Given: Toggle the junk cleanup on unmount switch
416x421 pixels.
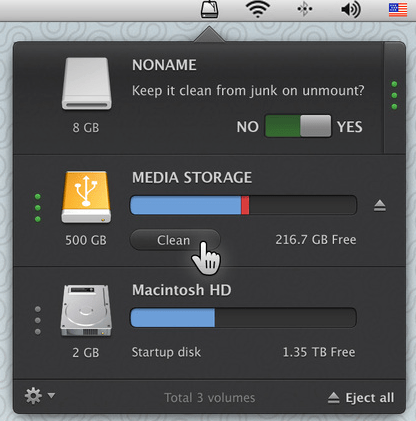Looking at the screenshot, I should pos(298,126).
